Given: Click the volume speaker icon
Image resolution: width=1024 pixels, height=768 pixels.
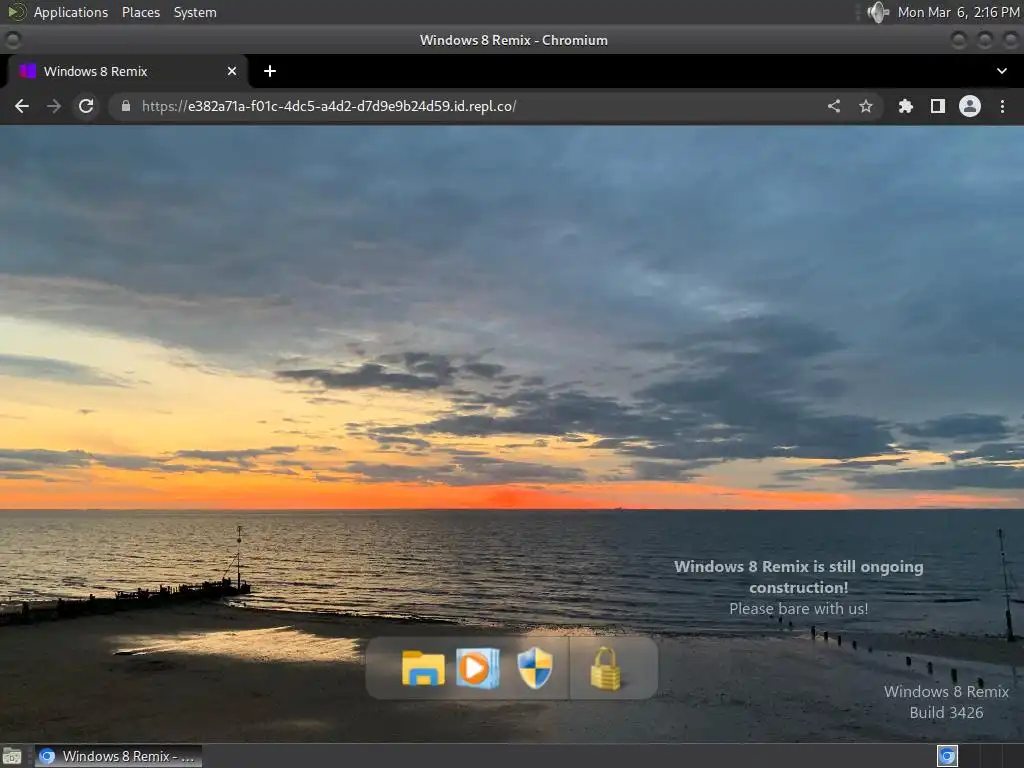Looking at the screenshot, I should pos(878,12).
